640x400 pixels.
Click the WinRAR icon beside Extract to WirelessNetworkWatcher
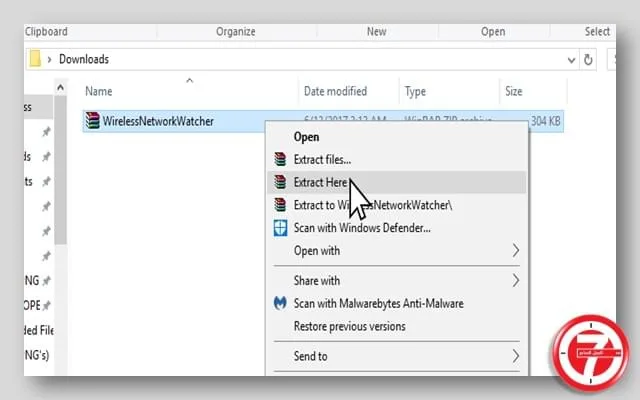pos(280,205)
